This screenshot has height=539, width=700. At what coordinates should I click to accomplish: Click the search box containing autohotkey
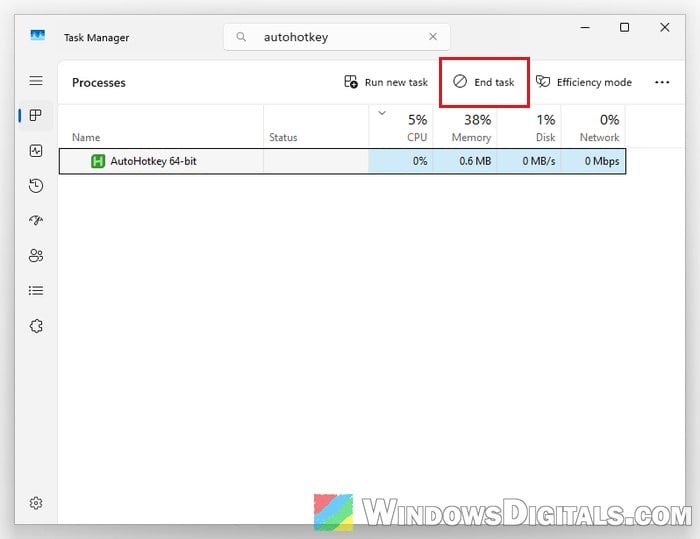point(337,37)
